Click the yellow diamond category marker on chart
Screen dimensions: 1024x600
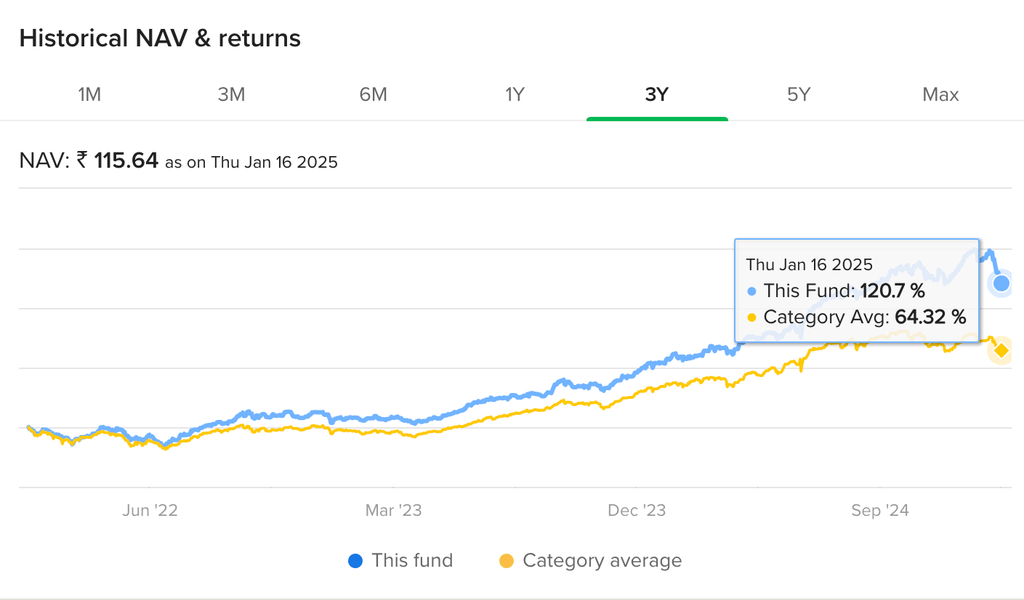coord(1000,350)
